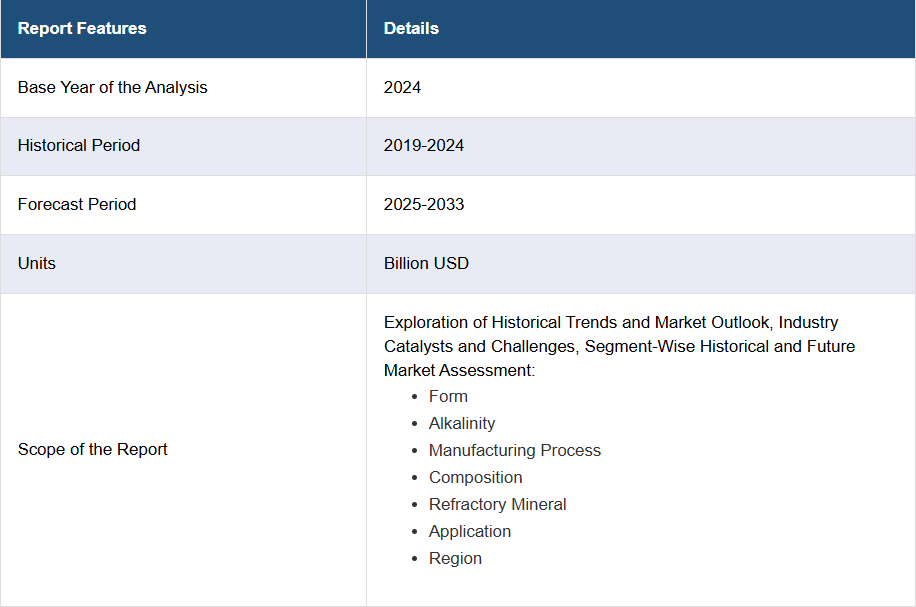Select the Forecast Period row label

coord(77,204)
